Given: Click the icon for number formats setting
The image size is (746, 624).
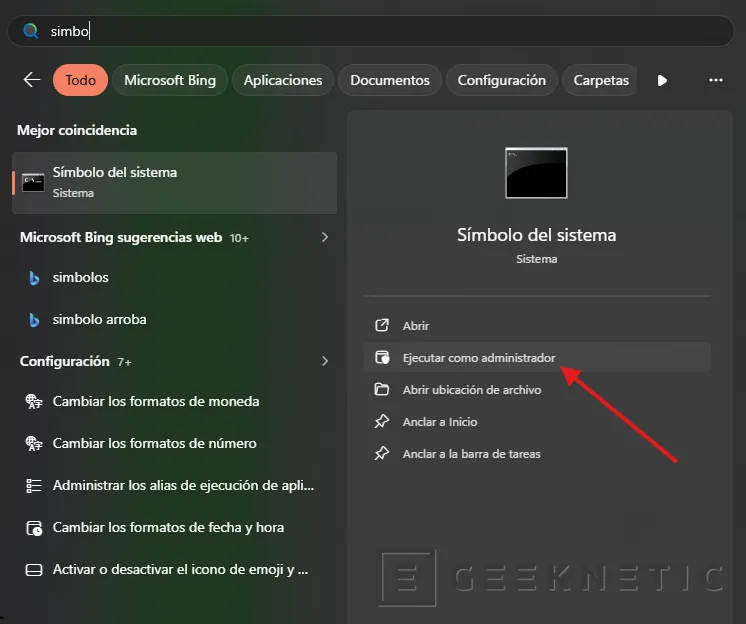Looking at the screenshot, I should [x=34, y=443].
